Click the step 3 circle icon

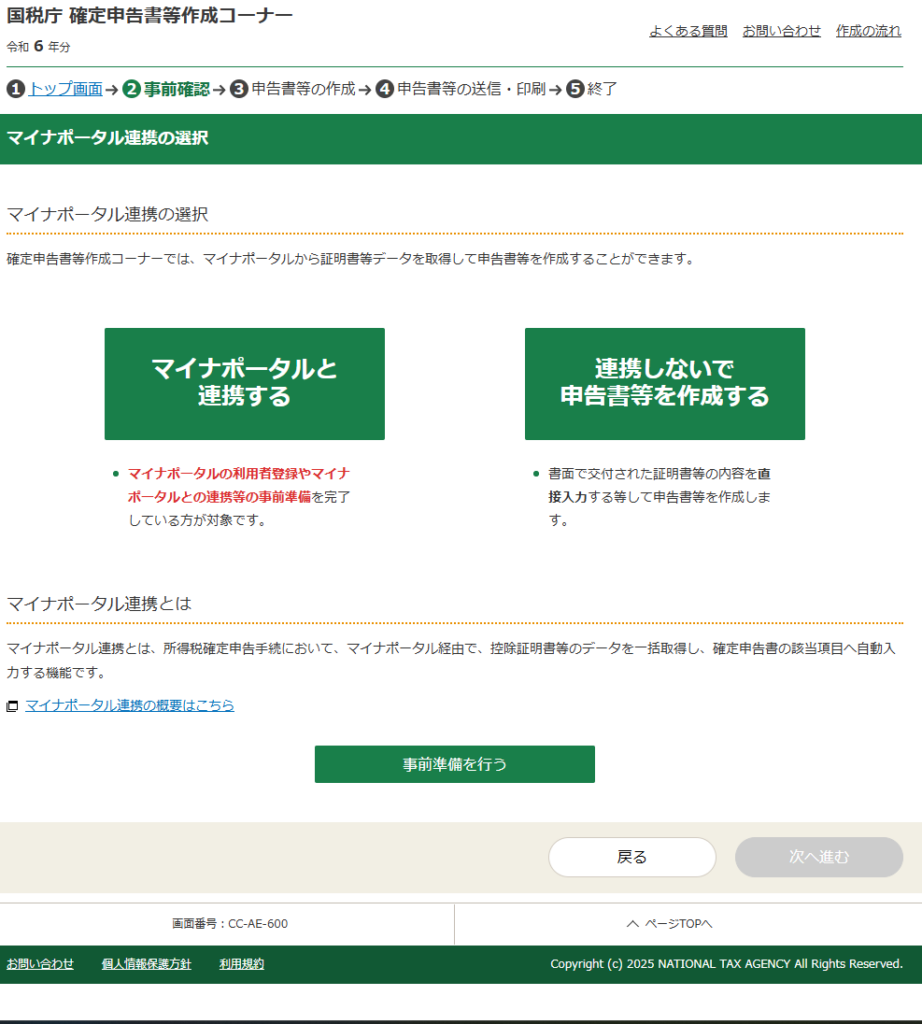point(239,89)
